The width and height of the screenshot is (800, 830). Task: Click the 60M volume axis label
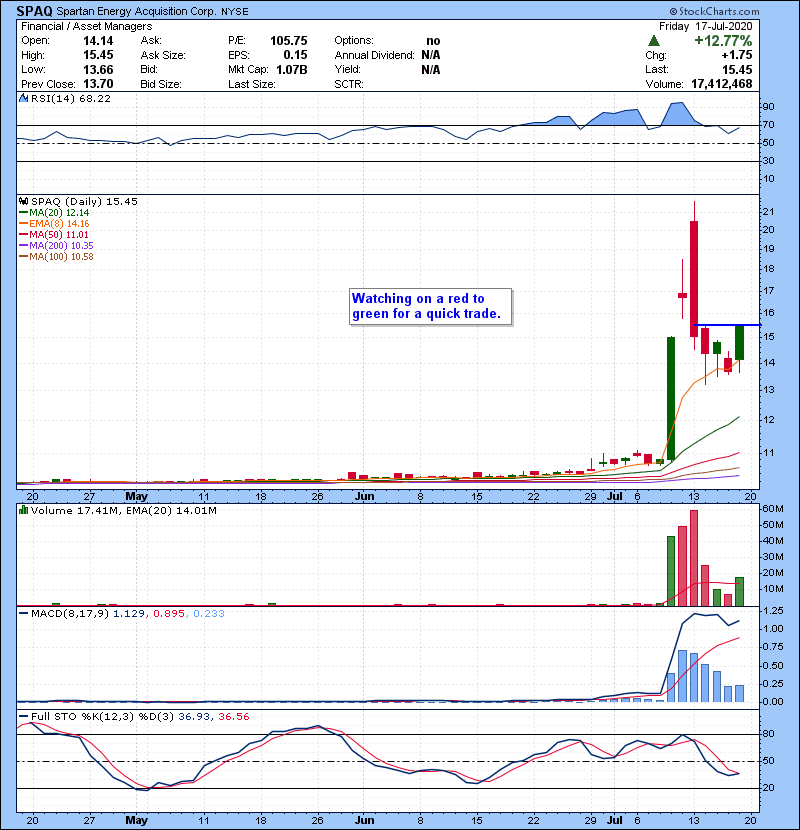pos(772,509)
